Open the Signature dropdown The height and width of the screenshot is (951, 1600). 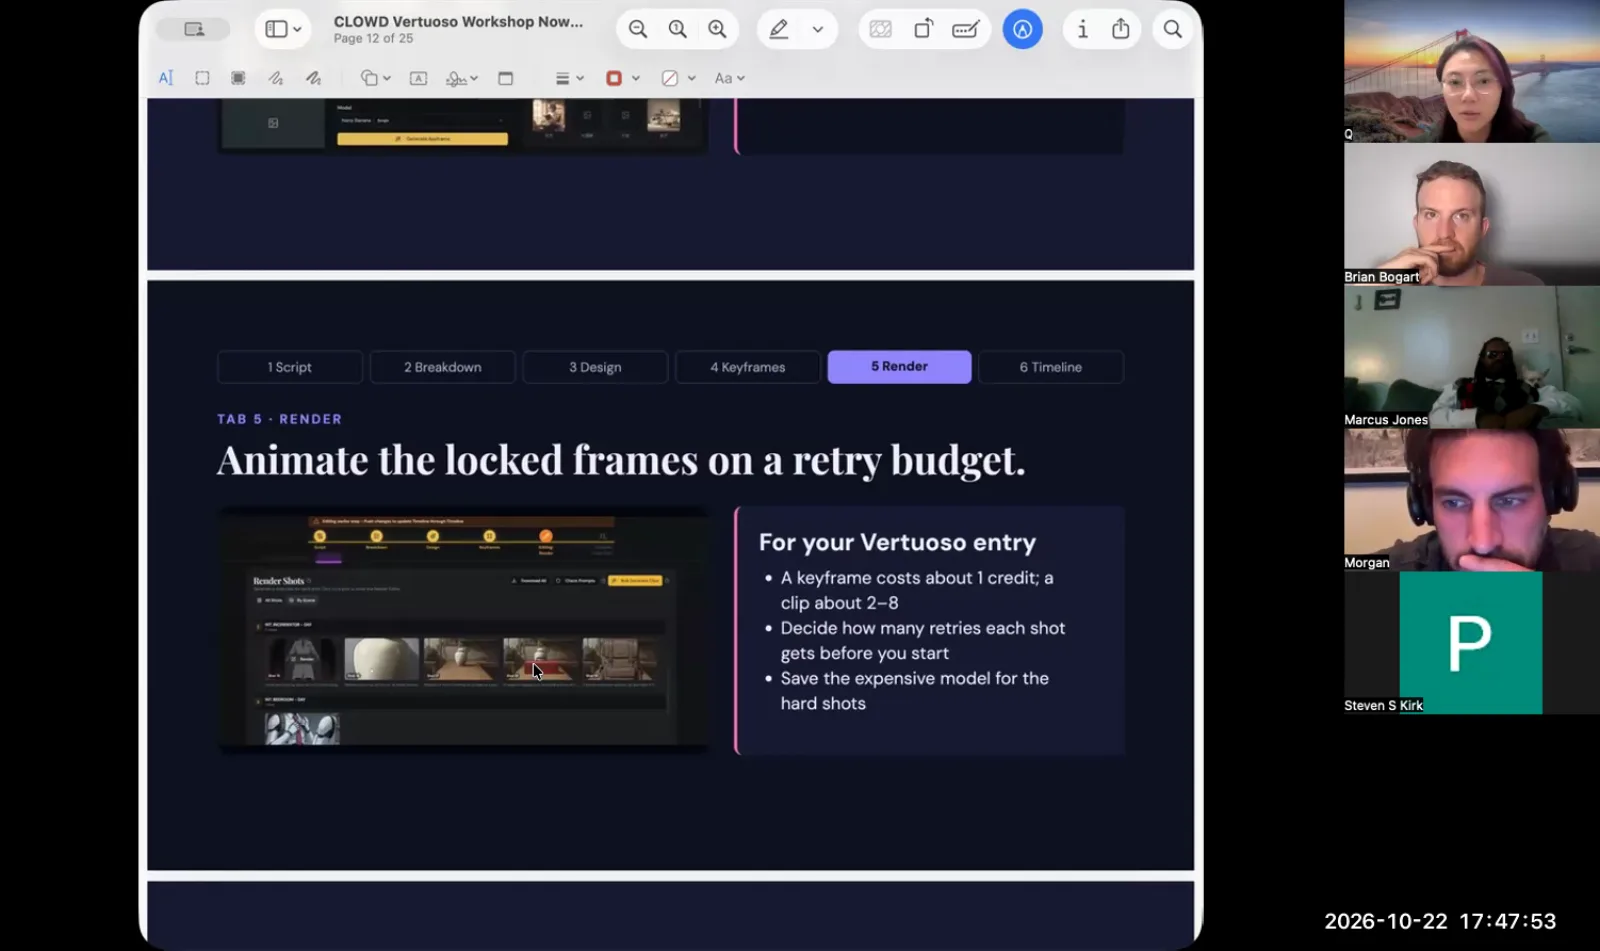[462, 78]
